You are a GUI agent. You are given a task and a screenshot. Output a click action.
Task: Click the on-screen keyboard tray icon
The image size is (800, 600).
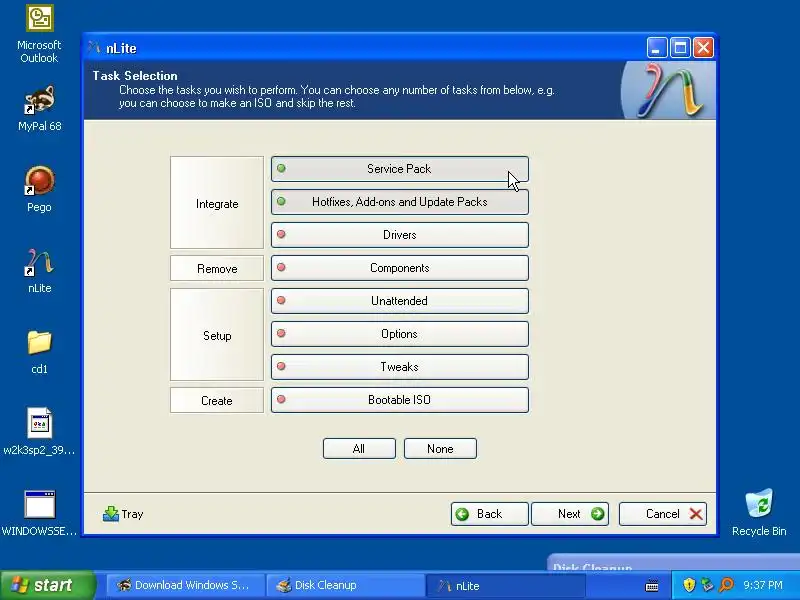(x=652, y=586)
